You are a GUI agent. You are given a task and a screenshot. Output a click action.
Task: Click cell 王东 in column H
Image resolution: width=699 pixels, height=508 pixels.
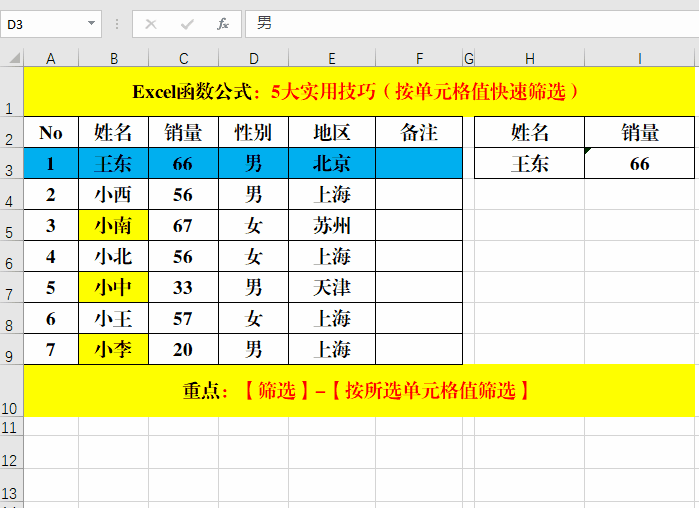[530, 164]
